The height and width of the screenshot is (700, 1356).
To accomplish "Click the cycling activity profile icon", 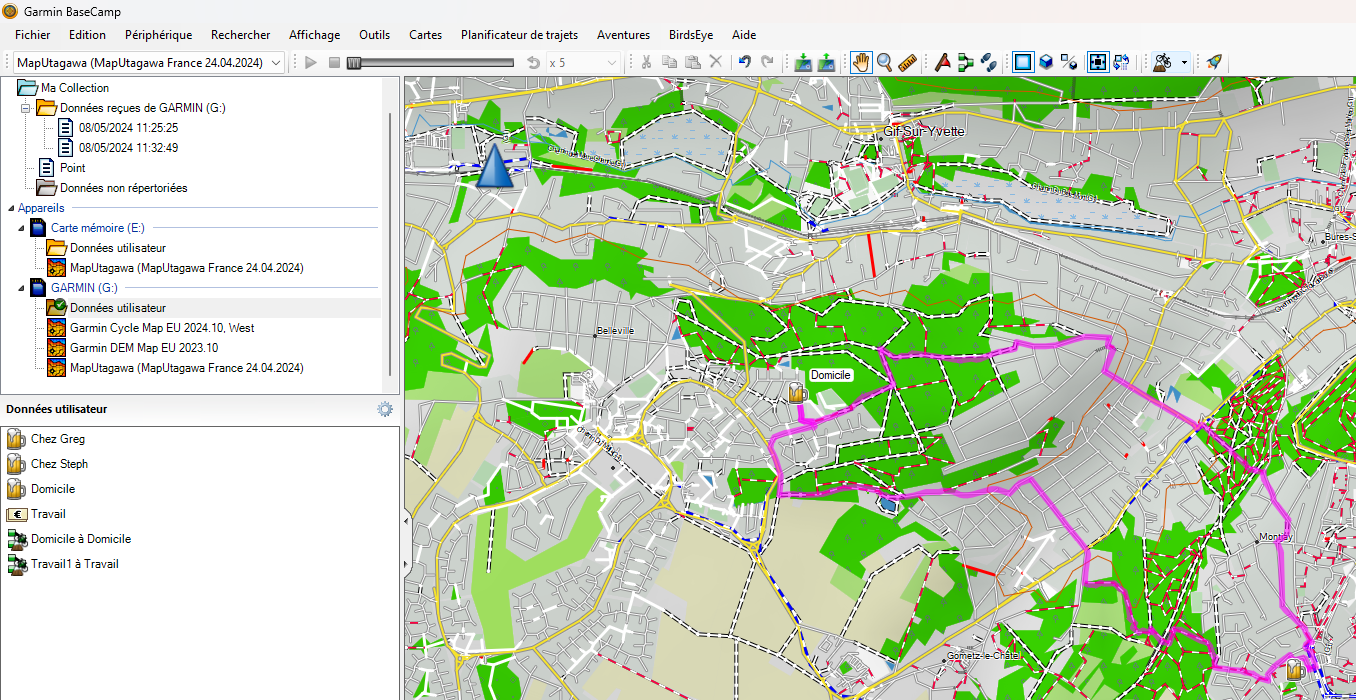I will (x=1162, y=62).
